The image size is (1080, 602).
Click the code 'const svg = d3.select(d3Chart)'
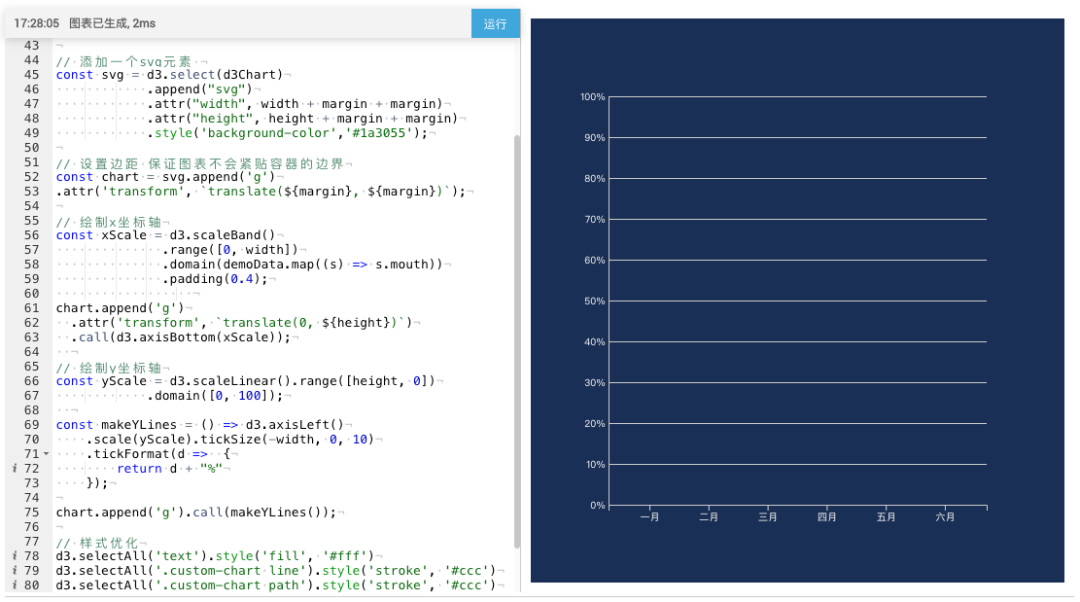coord(169,74)
